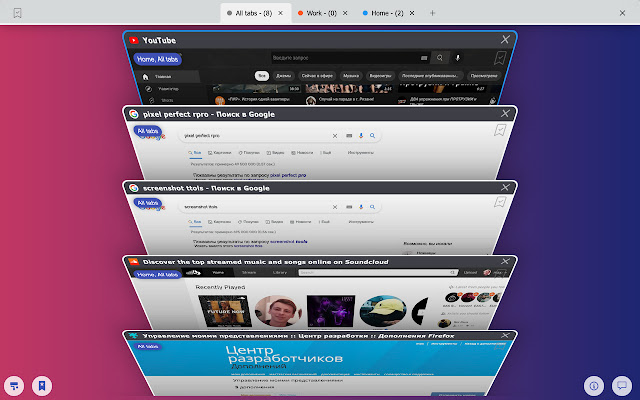640x400 pixels.
Task: Click 'All tabs' label on 'screenshot ttols' card
Action: pos(147,203)
